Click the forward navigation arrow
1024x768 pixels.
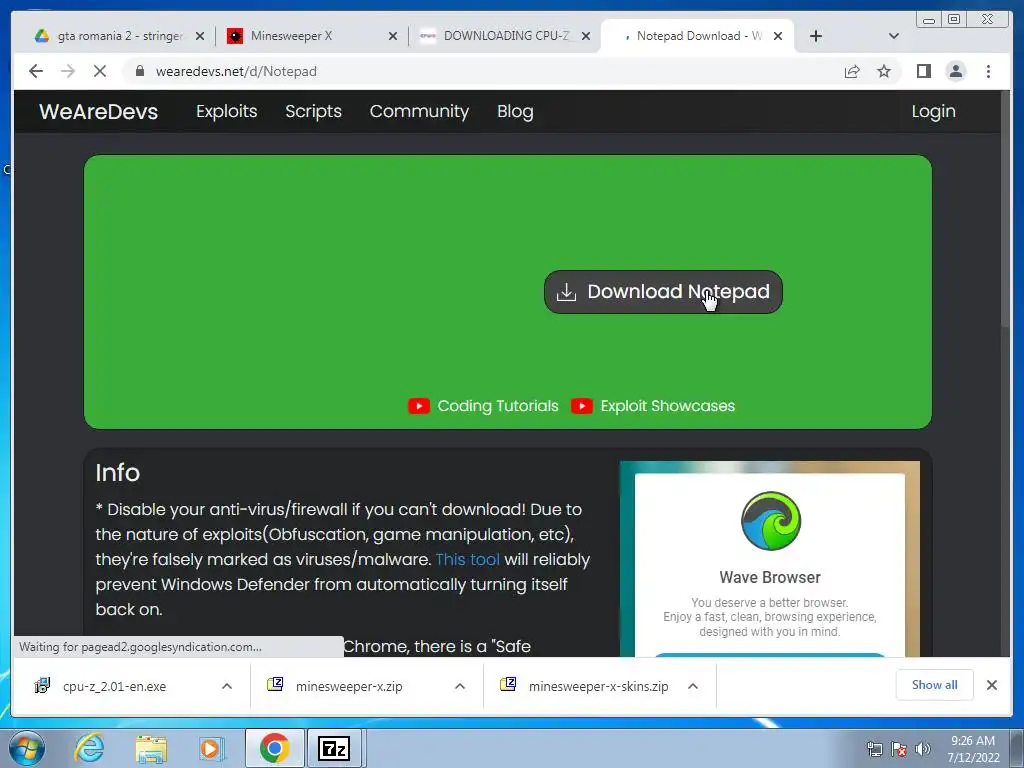[x=68, y=71]
